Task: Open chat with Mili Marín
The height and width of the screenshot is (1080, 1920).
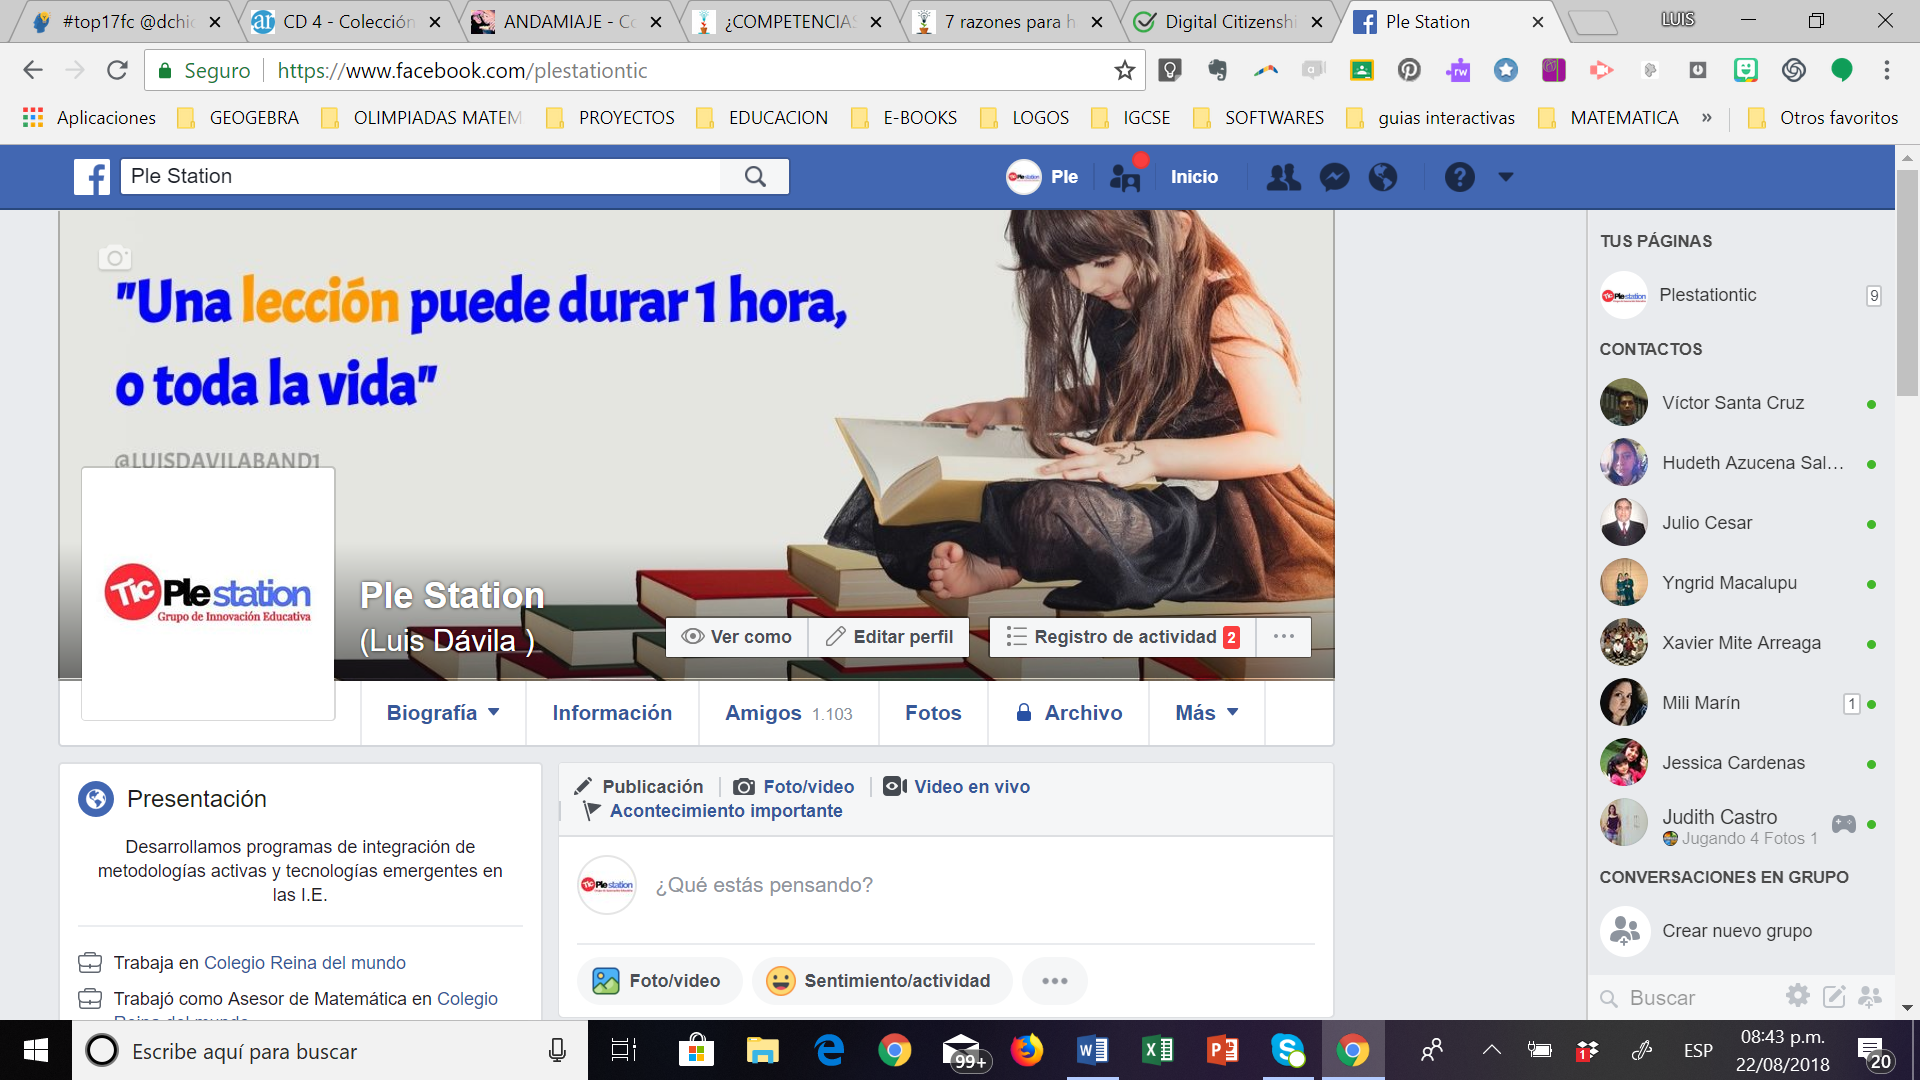Action: (1740, 703)
